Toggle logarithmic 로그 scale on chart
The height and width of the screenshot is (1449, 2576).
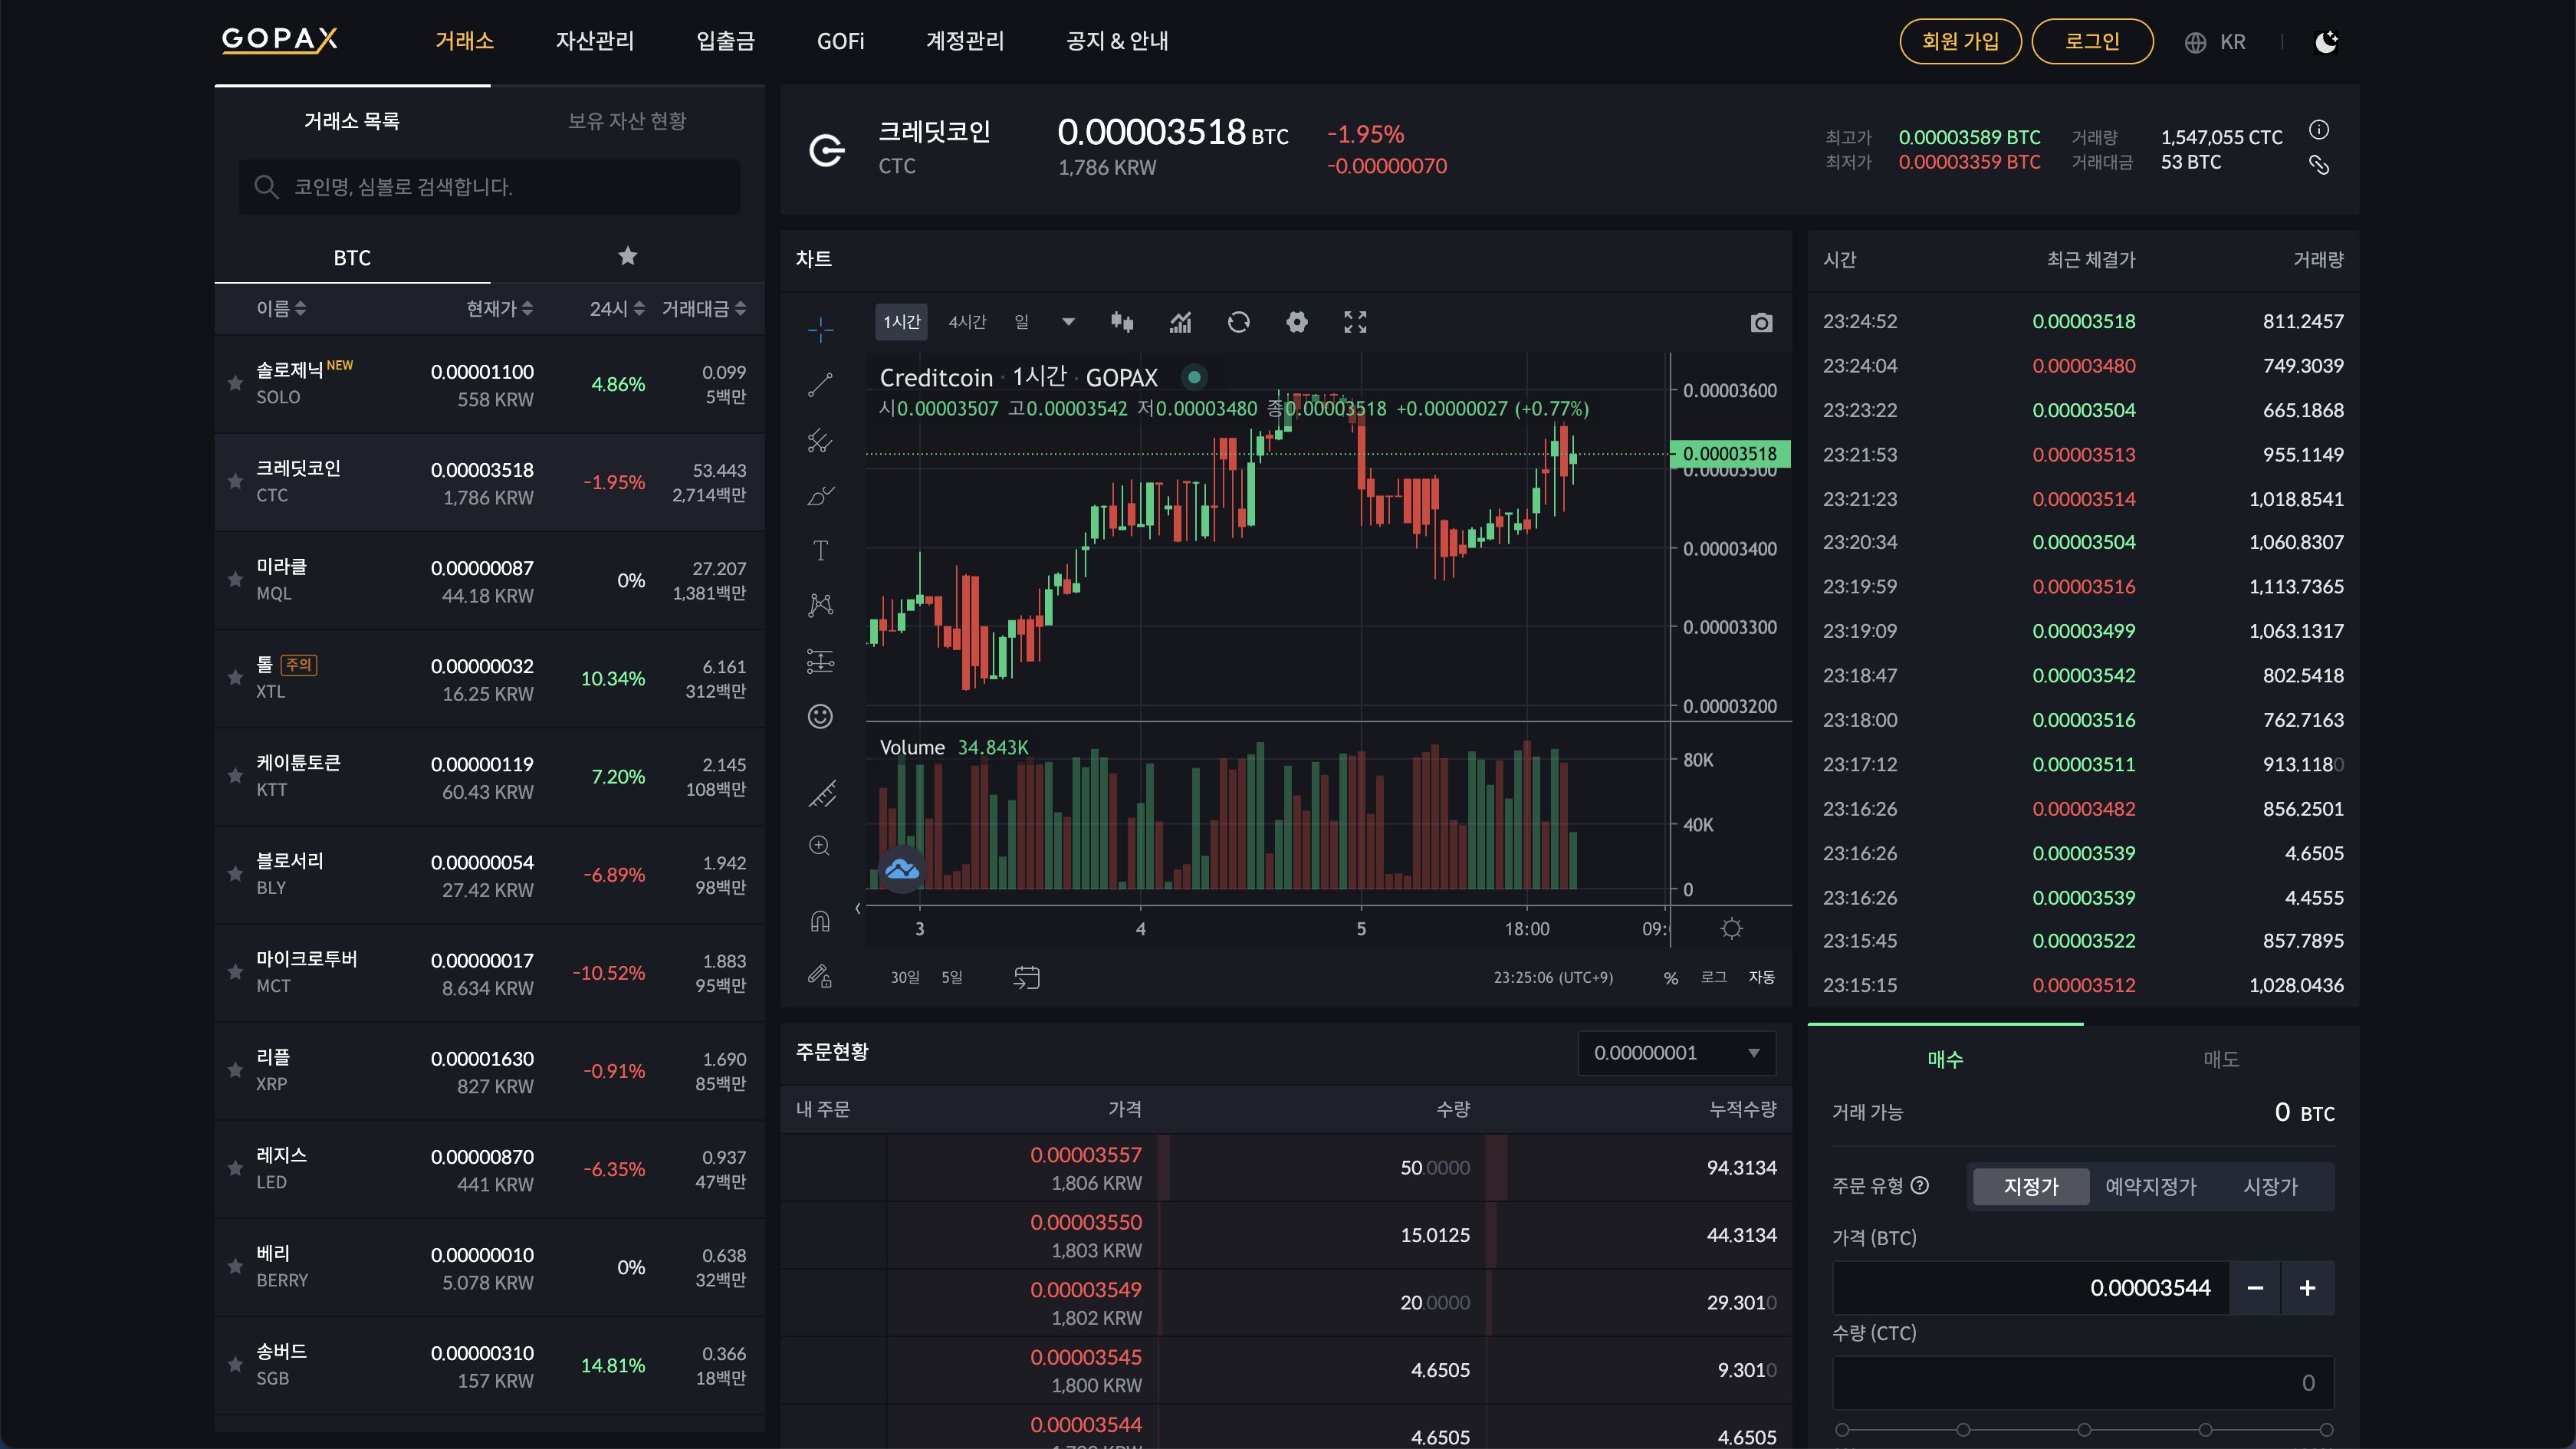[1713, 977]
